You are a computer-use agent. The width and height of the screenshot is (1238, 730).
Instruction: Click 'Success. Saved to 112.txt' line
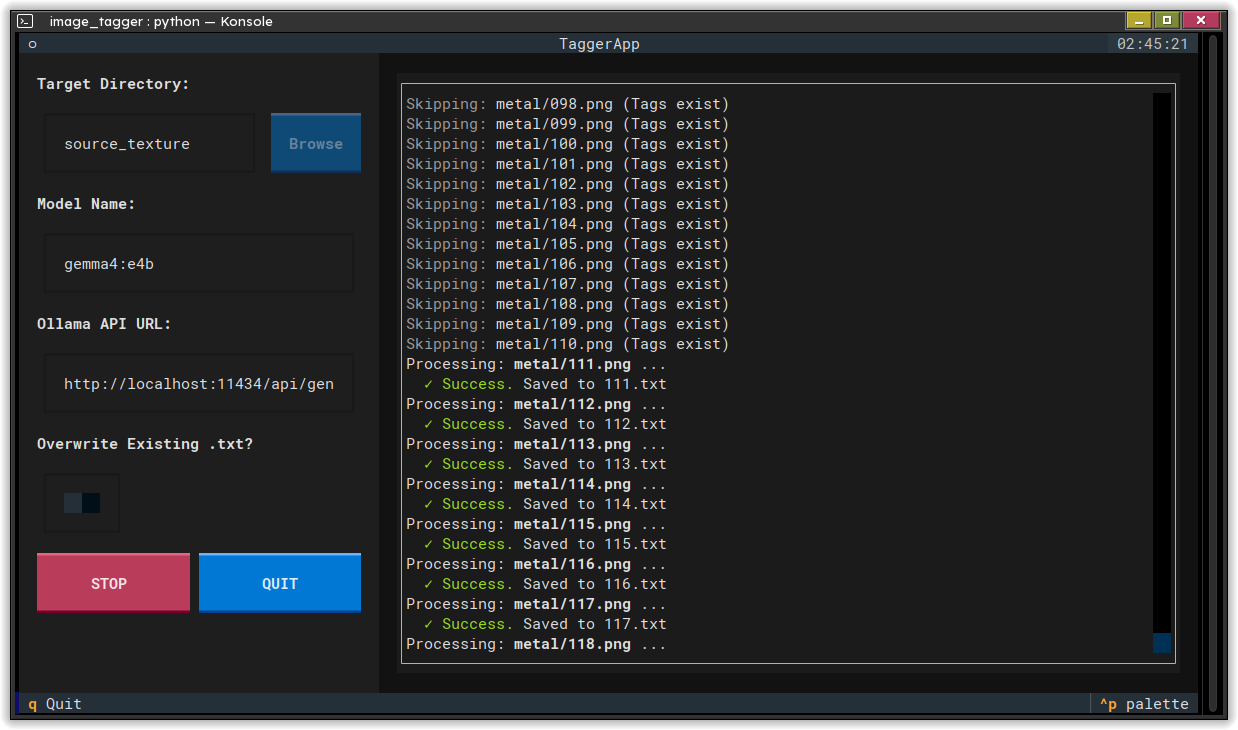545,424
